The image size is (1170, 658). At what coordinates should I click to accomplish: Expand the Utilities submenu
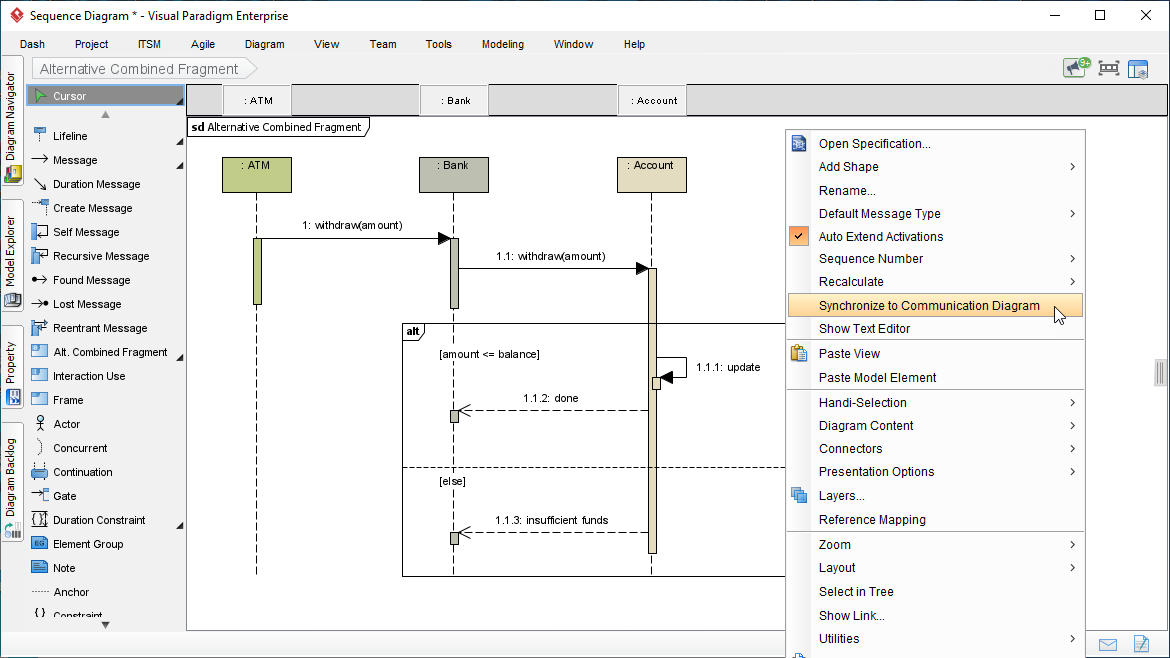coord(936,639)
